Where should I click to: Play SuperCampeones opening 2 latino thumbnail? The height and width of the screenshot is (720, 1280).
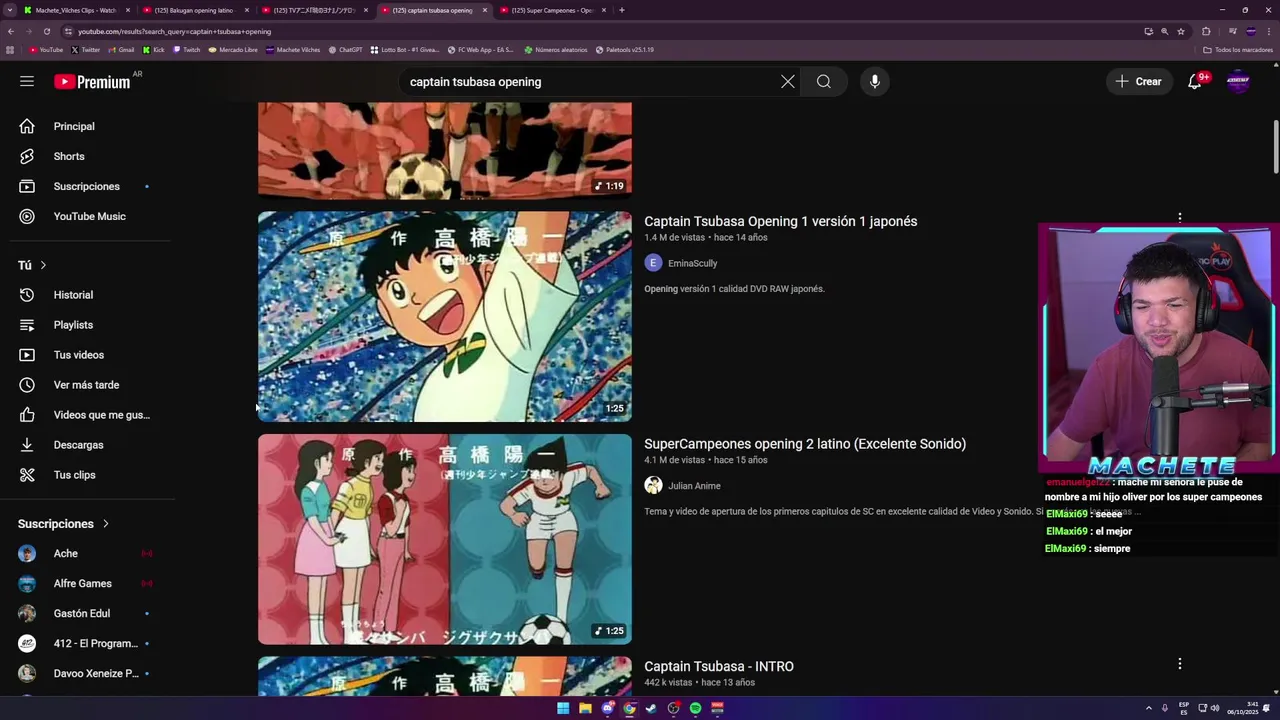point(445,539)
